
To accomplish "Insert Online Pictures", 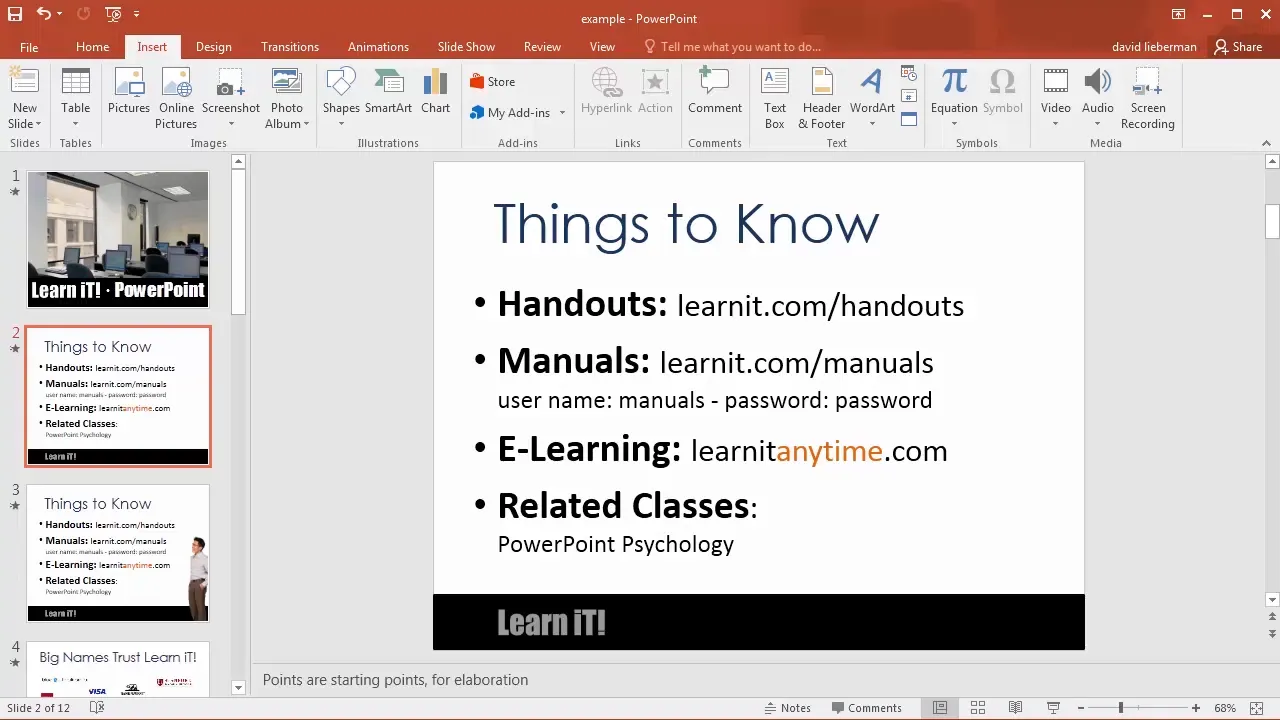I will 176,98.
